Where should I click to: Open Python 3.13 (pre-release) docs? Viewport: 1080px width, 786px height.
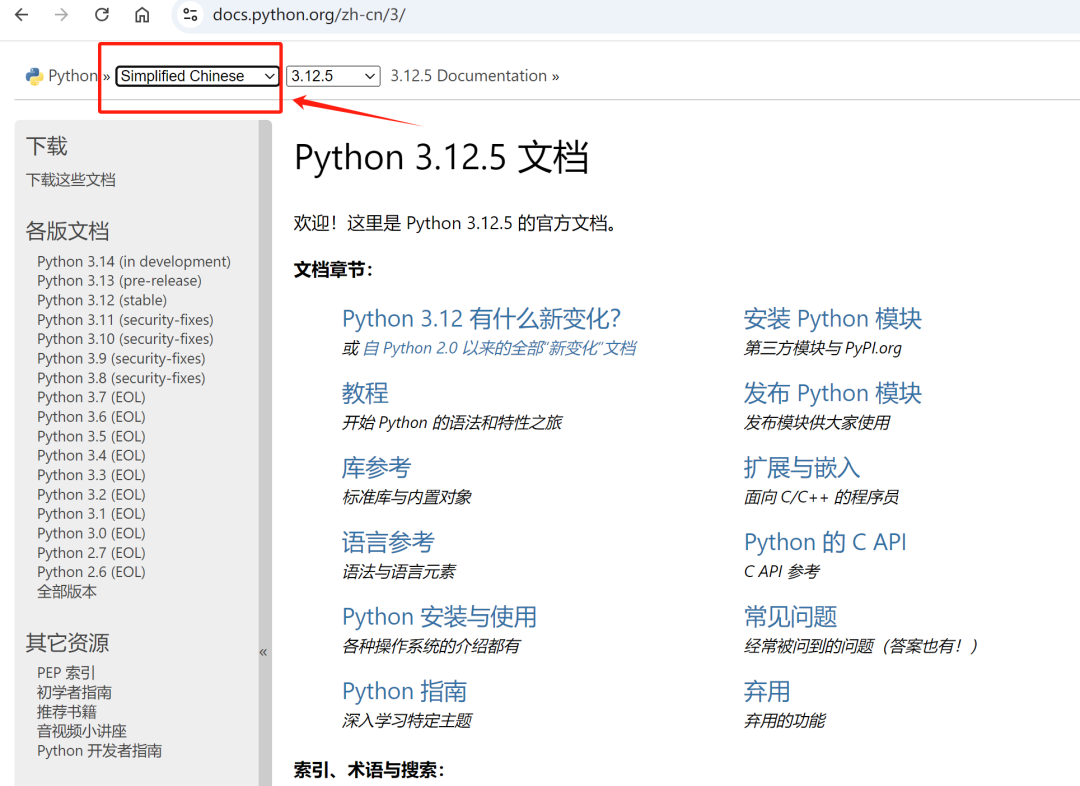119,281
